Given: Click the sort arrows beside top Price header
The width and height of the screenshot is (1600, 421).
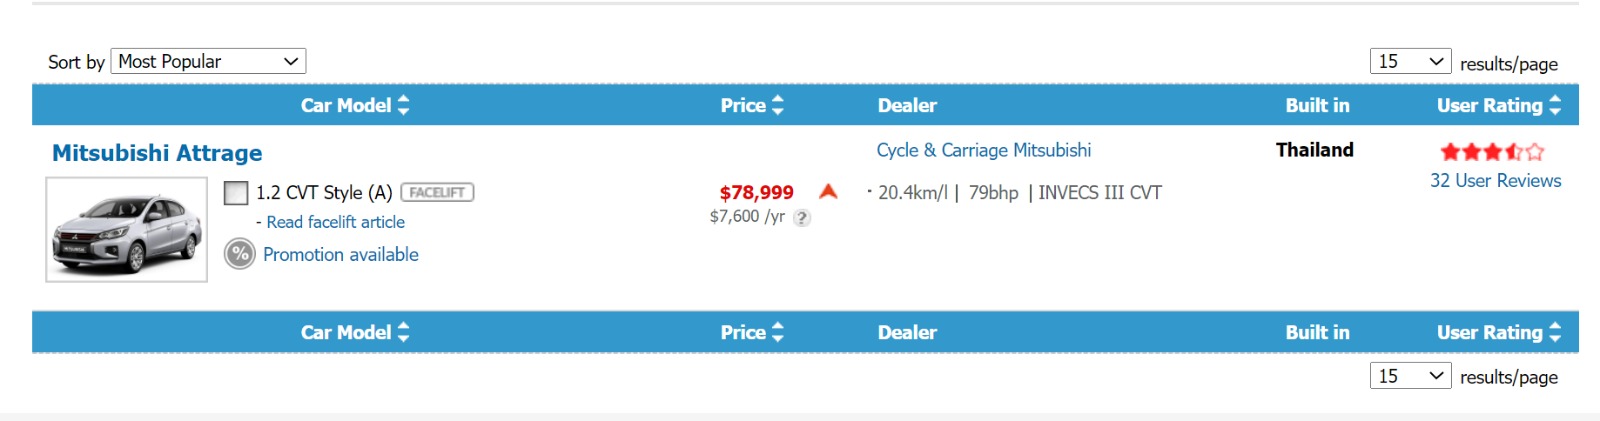Looking at the screenshot, I should tap(778, 105).
